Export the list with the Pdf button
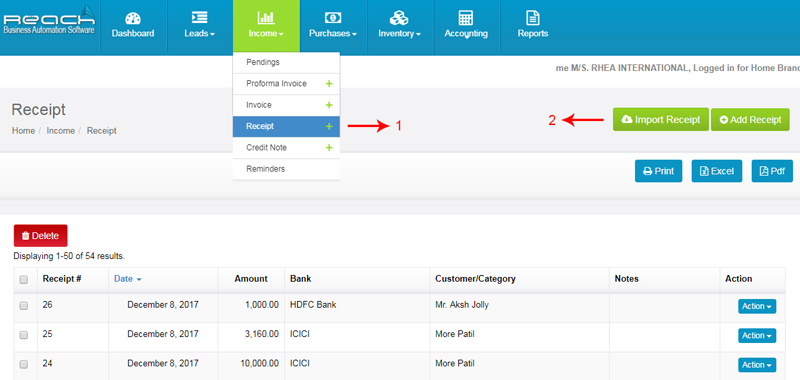This screenshot has width=800, height=380. (x=772, y=171)
